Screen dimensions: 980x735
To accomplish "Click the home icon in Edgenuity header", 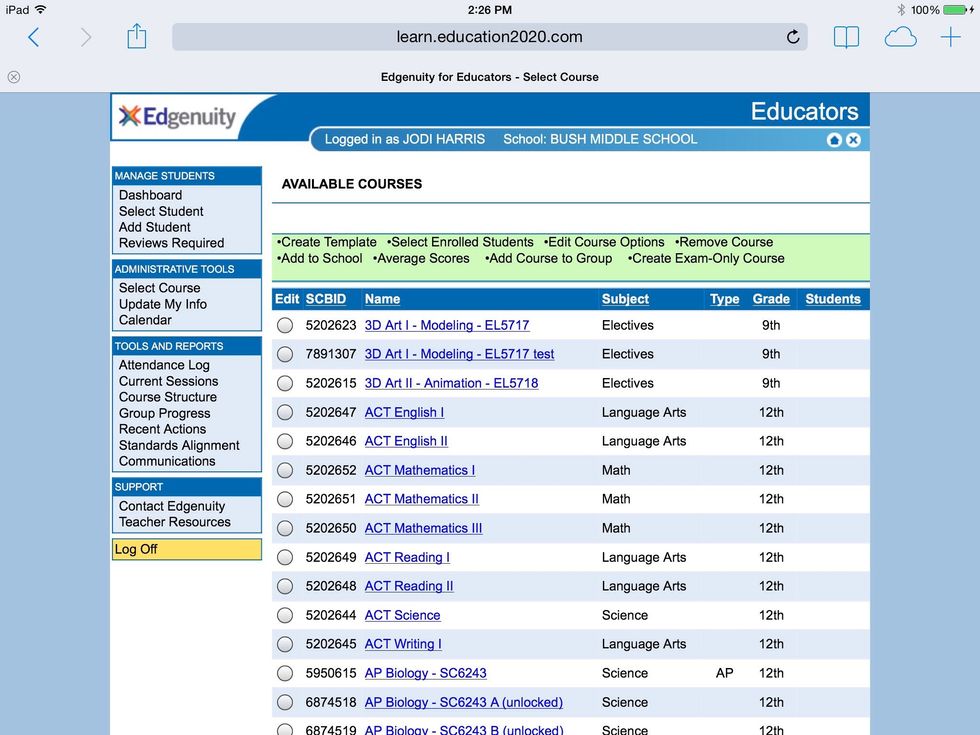I will coord(834,140).
